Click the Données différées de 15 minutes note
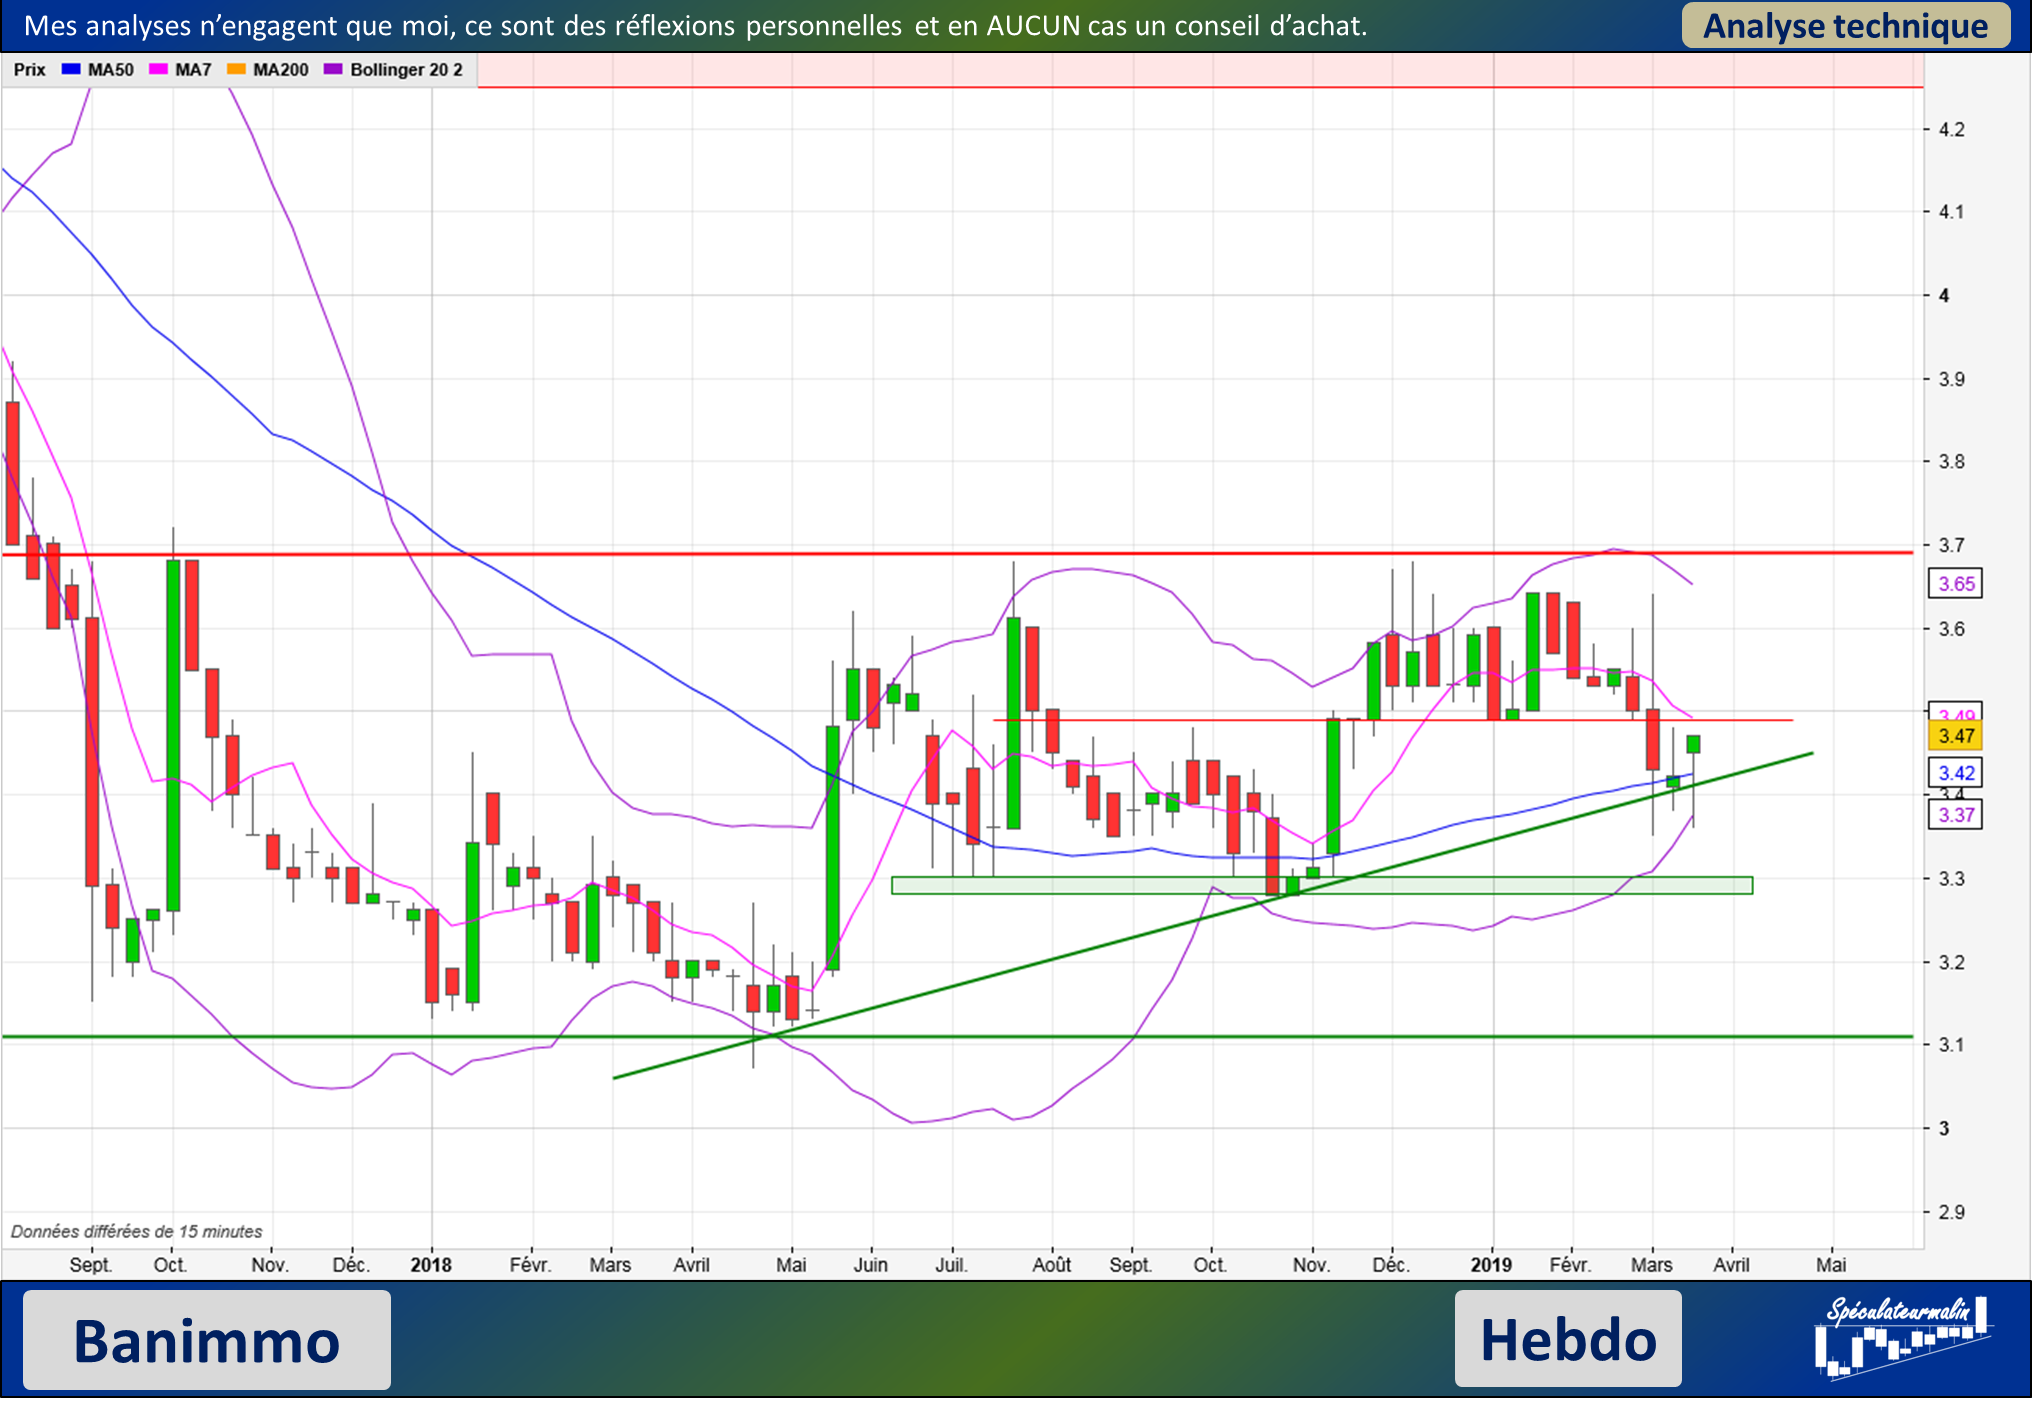This screenshot has width=2032, height=1410. pos(136,1232)
